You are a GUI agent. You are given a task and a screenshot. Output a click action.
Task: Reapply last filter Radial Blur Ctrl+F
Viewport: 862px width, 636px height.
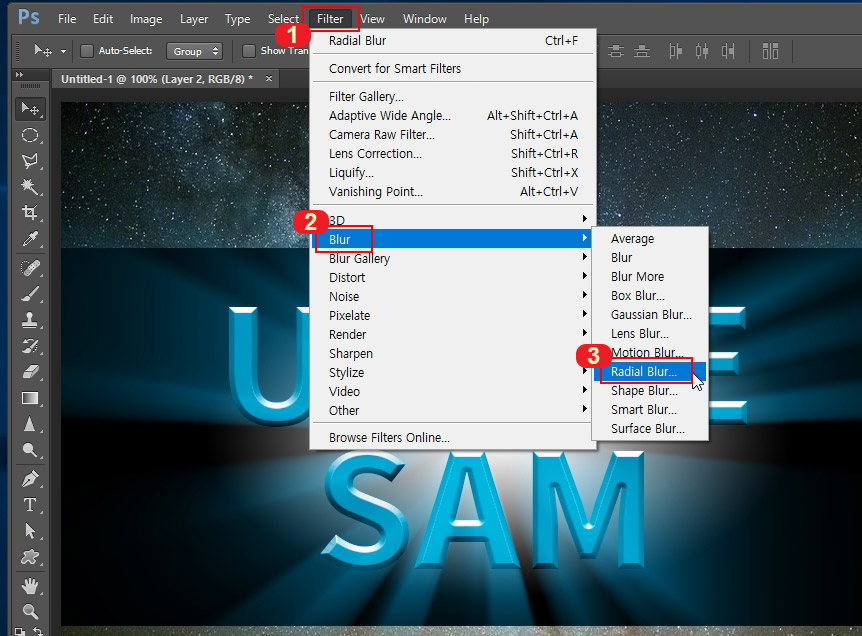(452, 41)
